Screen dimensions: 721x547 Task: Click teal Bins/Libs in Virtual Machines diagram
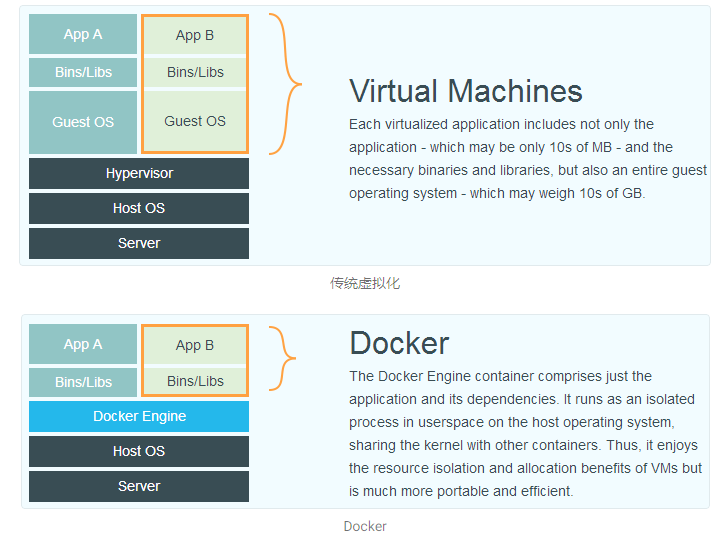coord(83,72)
